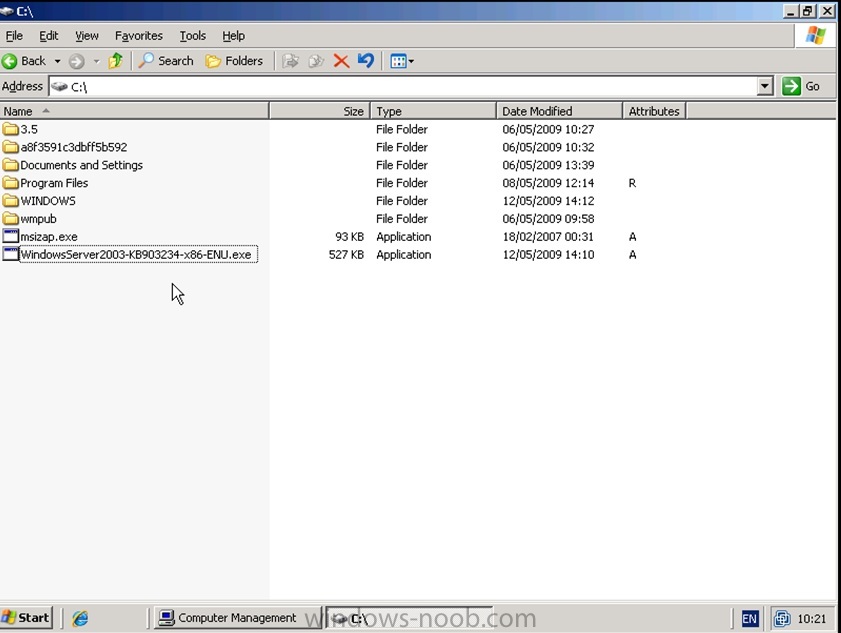This screenshot has height=633, width=841.
Task: Open the Forward history dropdown arrow
Action: click(x=97, y=61)
